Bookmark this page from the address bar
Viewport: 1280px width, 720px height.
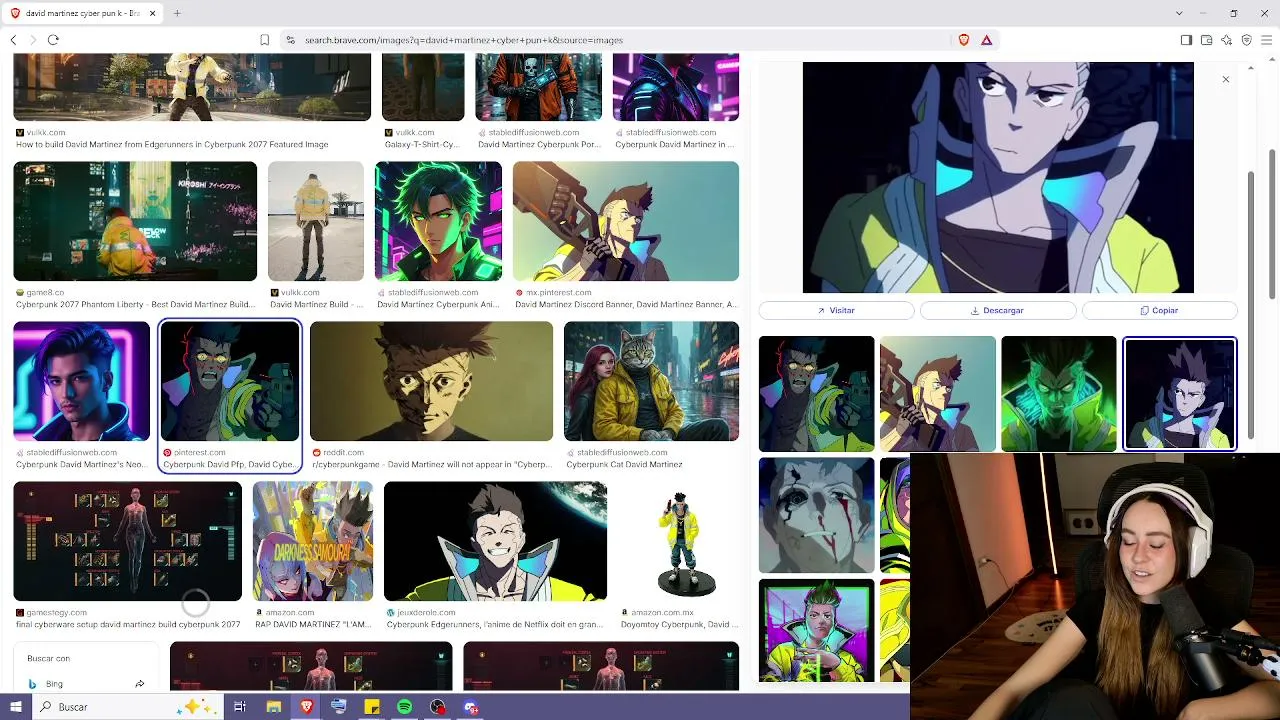pos(264,40)
